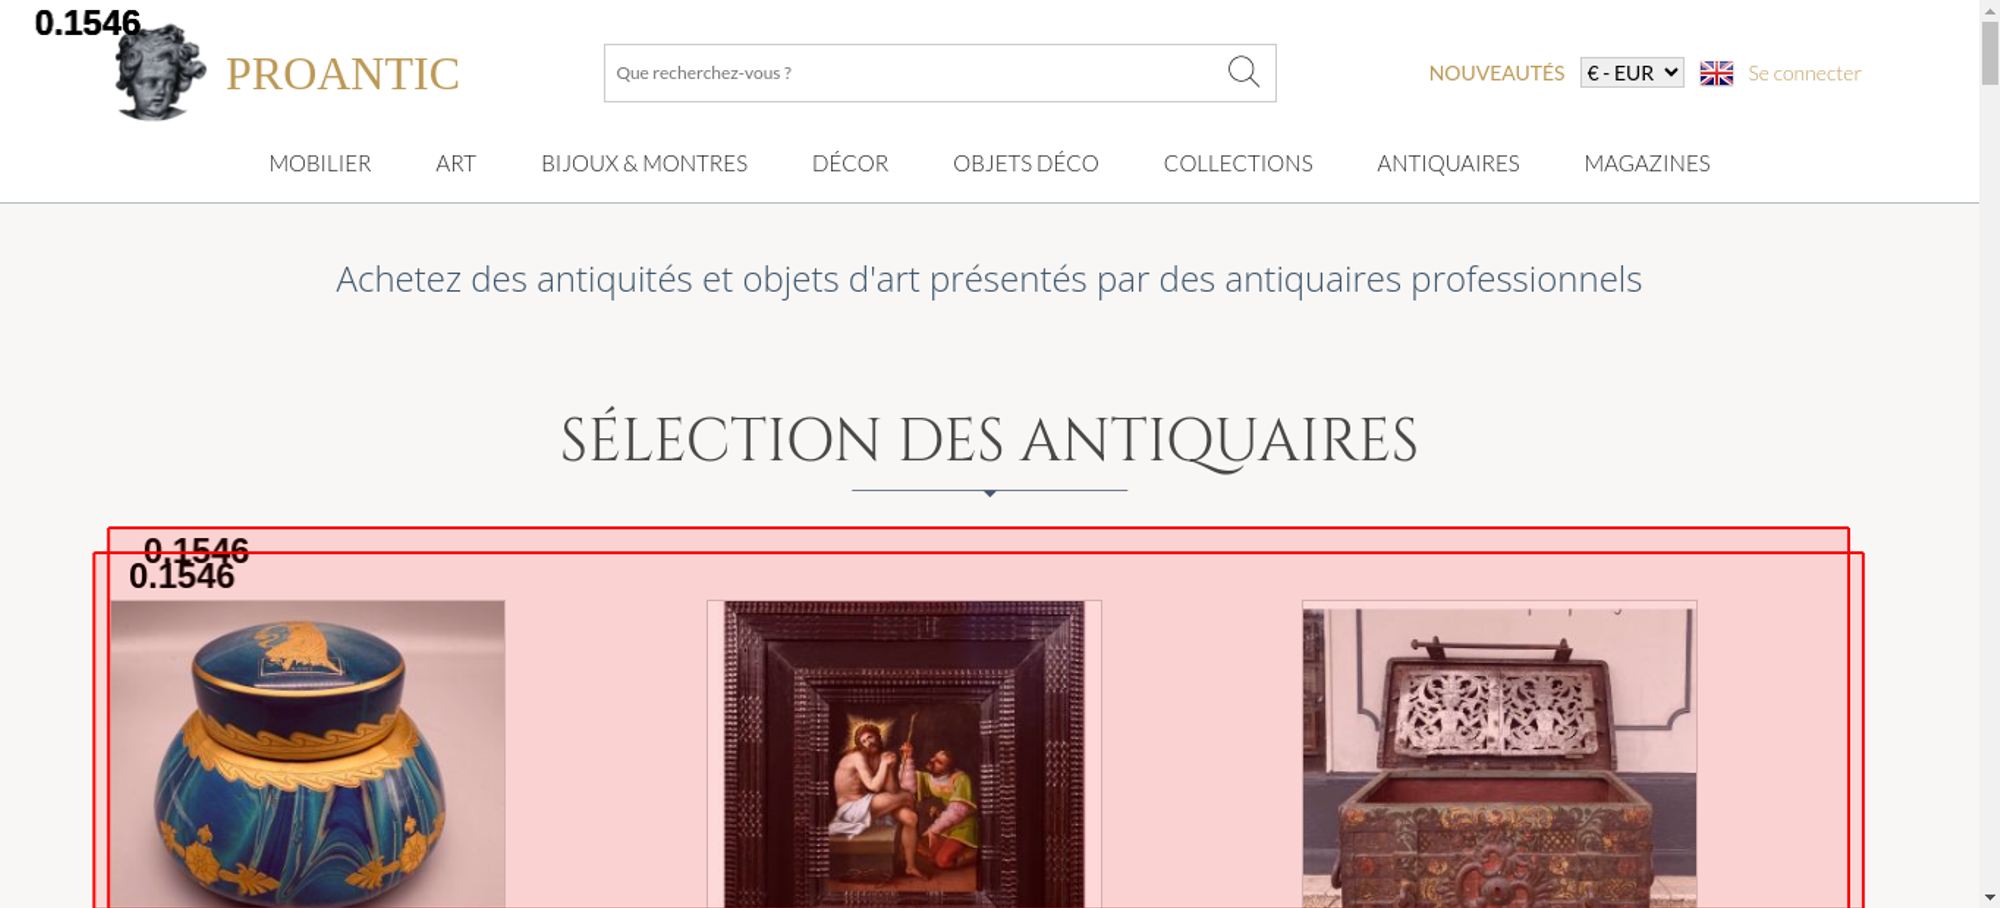Open the blue and gold lidded jar thumbnail

click(x=308, y=754)
